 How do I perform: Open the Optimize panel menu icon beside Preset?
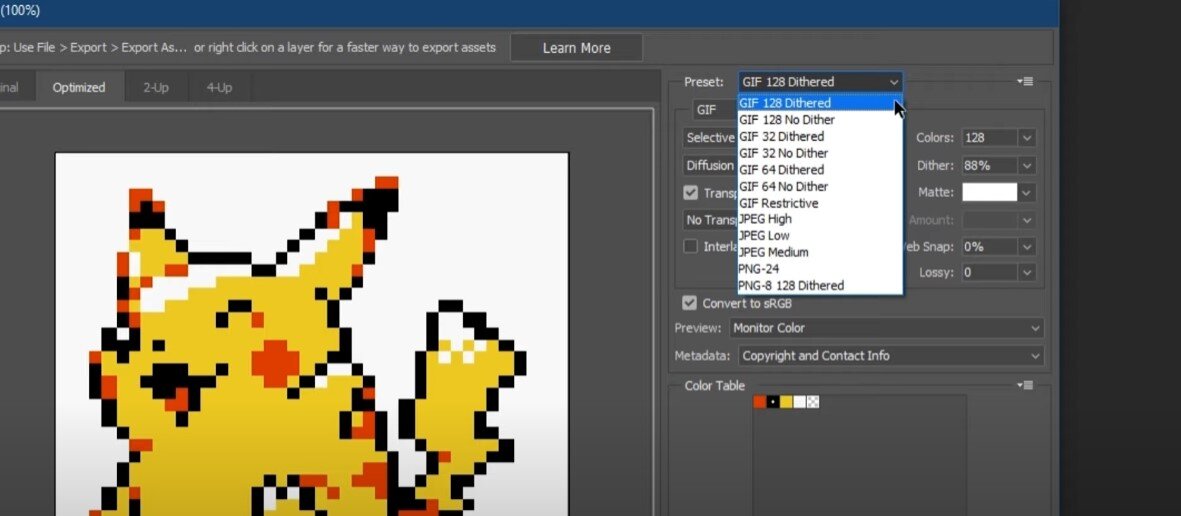click(1024, 81)
